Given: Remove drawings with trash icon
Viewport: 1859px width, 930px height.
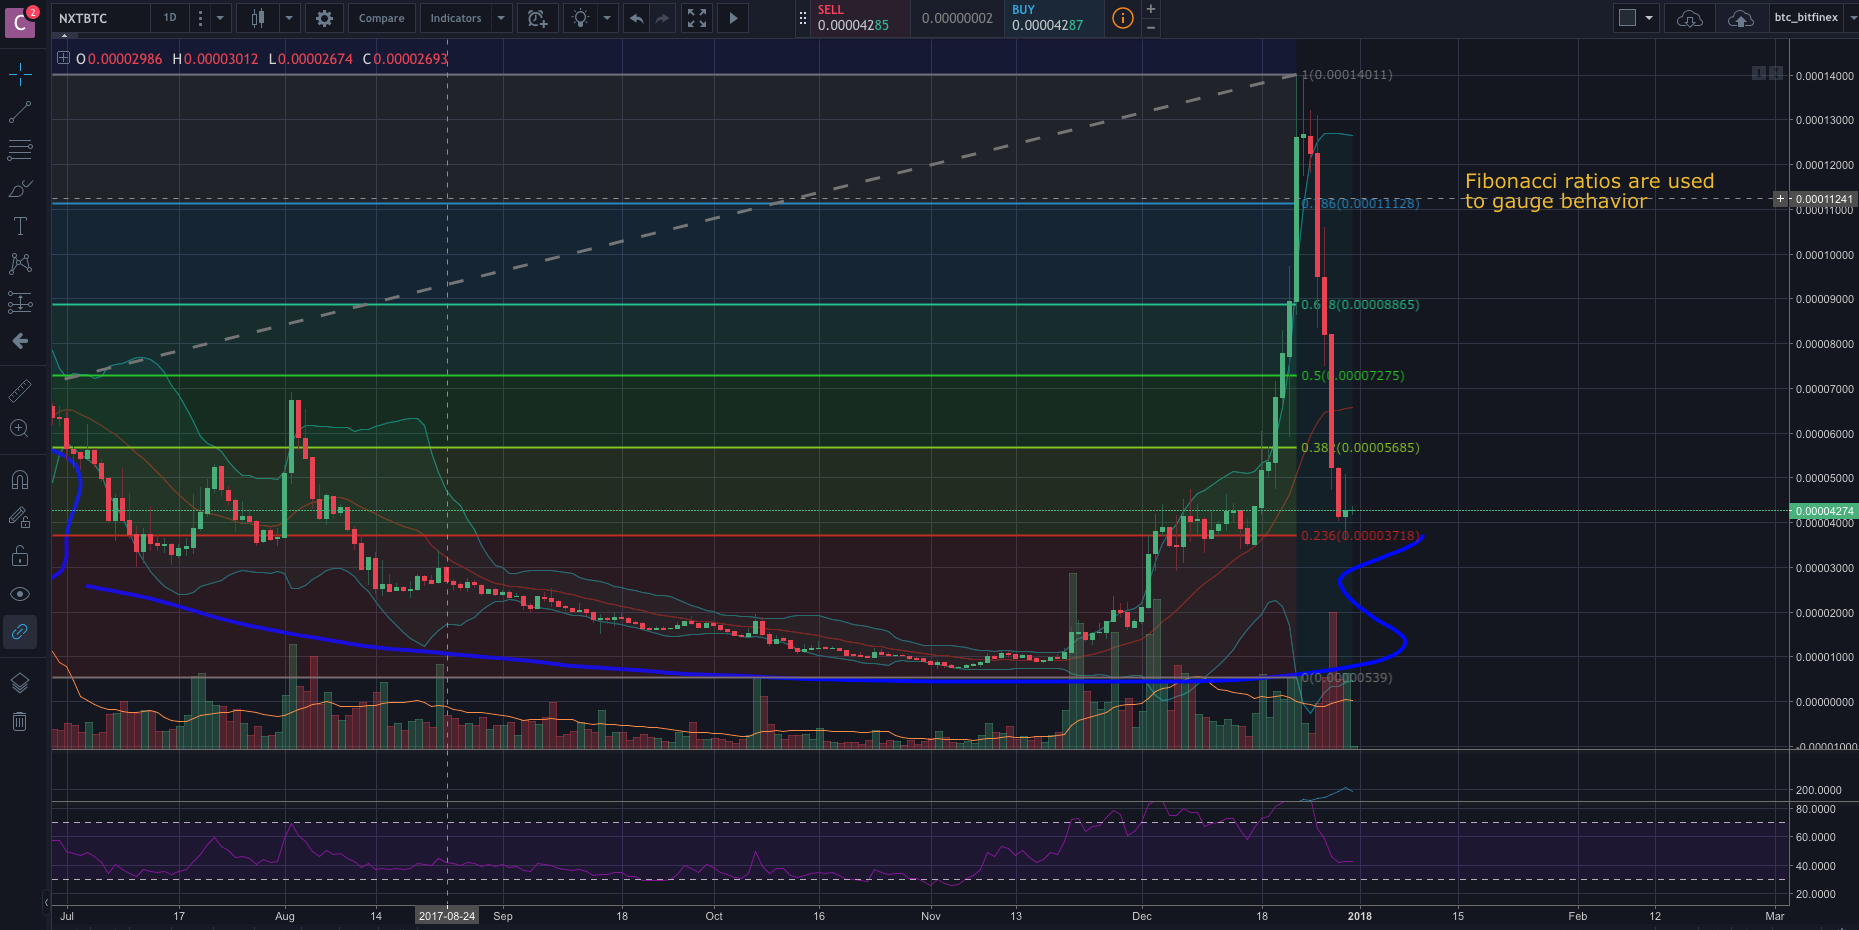Looking at the screenshot, I should pyautogui.click(x=20, y=721).
